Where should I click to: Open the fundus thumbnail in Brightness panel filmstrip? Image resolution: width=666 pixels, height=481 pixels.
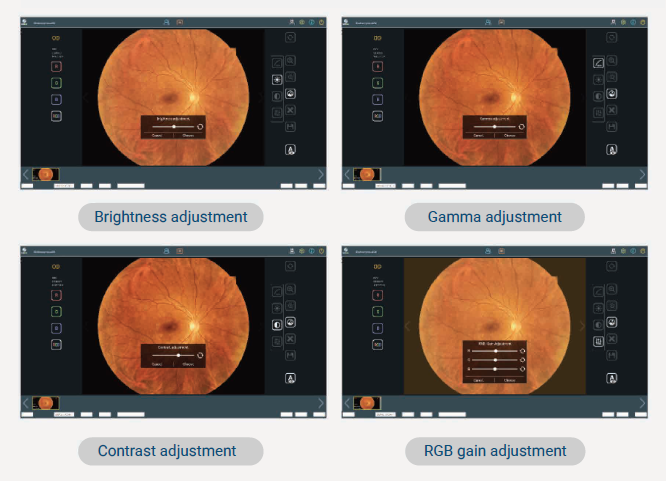click(46, 174)
